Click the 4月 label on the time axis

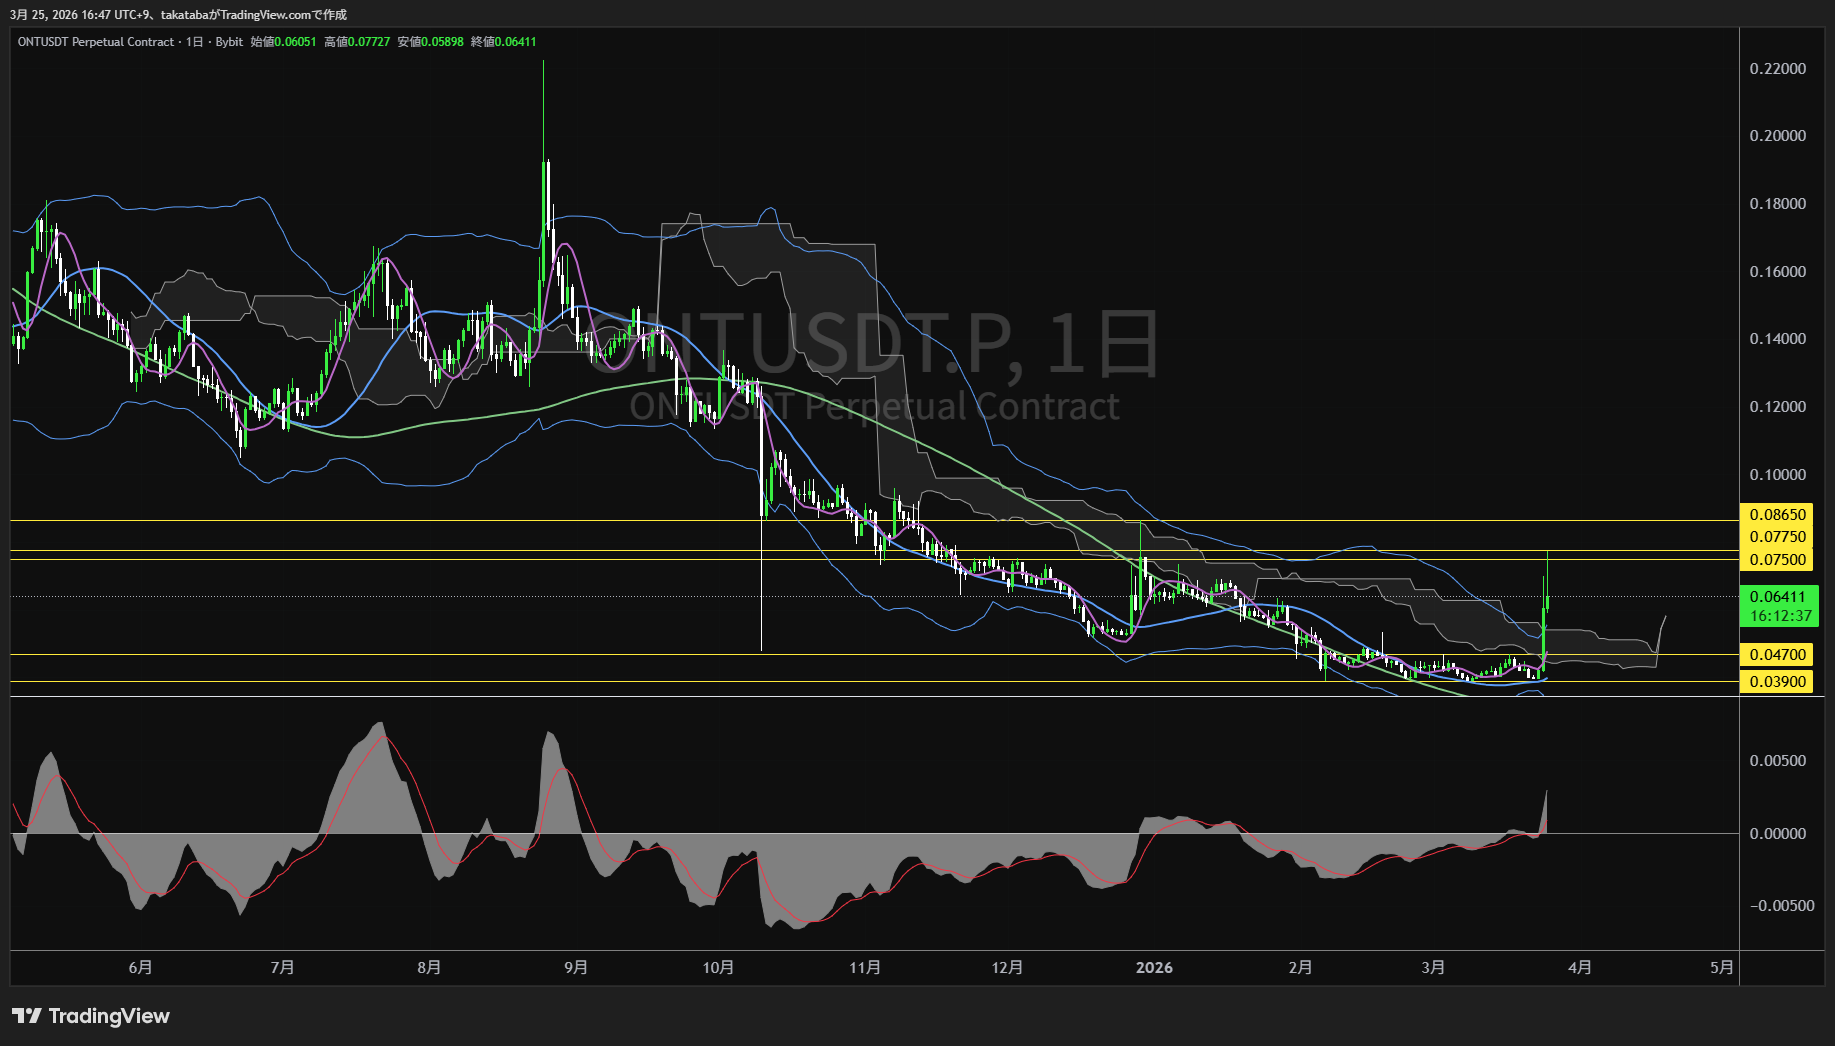click(x=1579, y=967)
